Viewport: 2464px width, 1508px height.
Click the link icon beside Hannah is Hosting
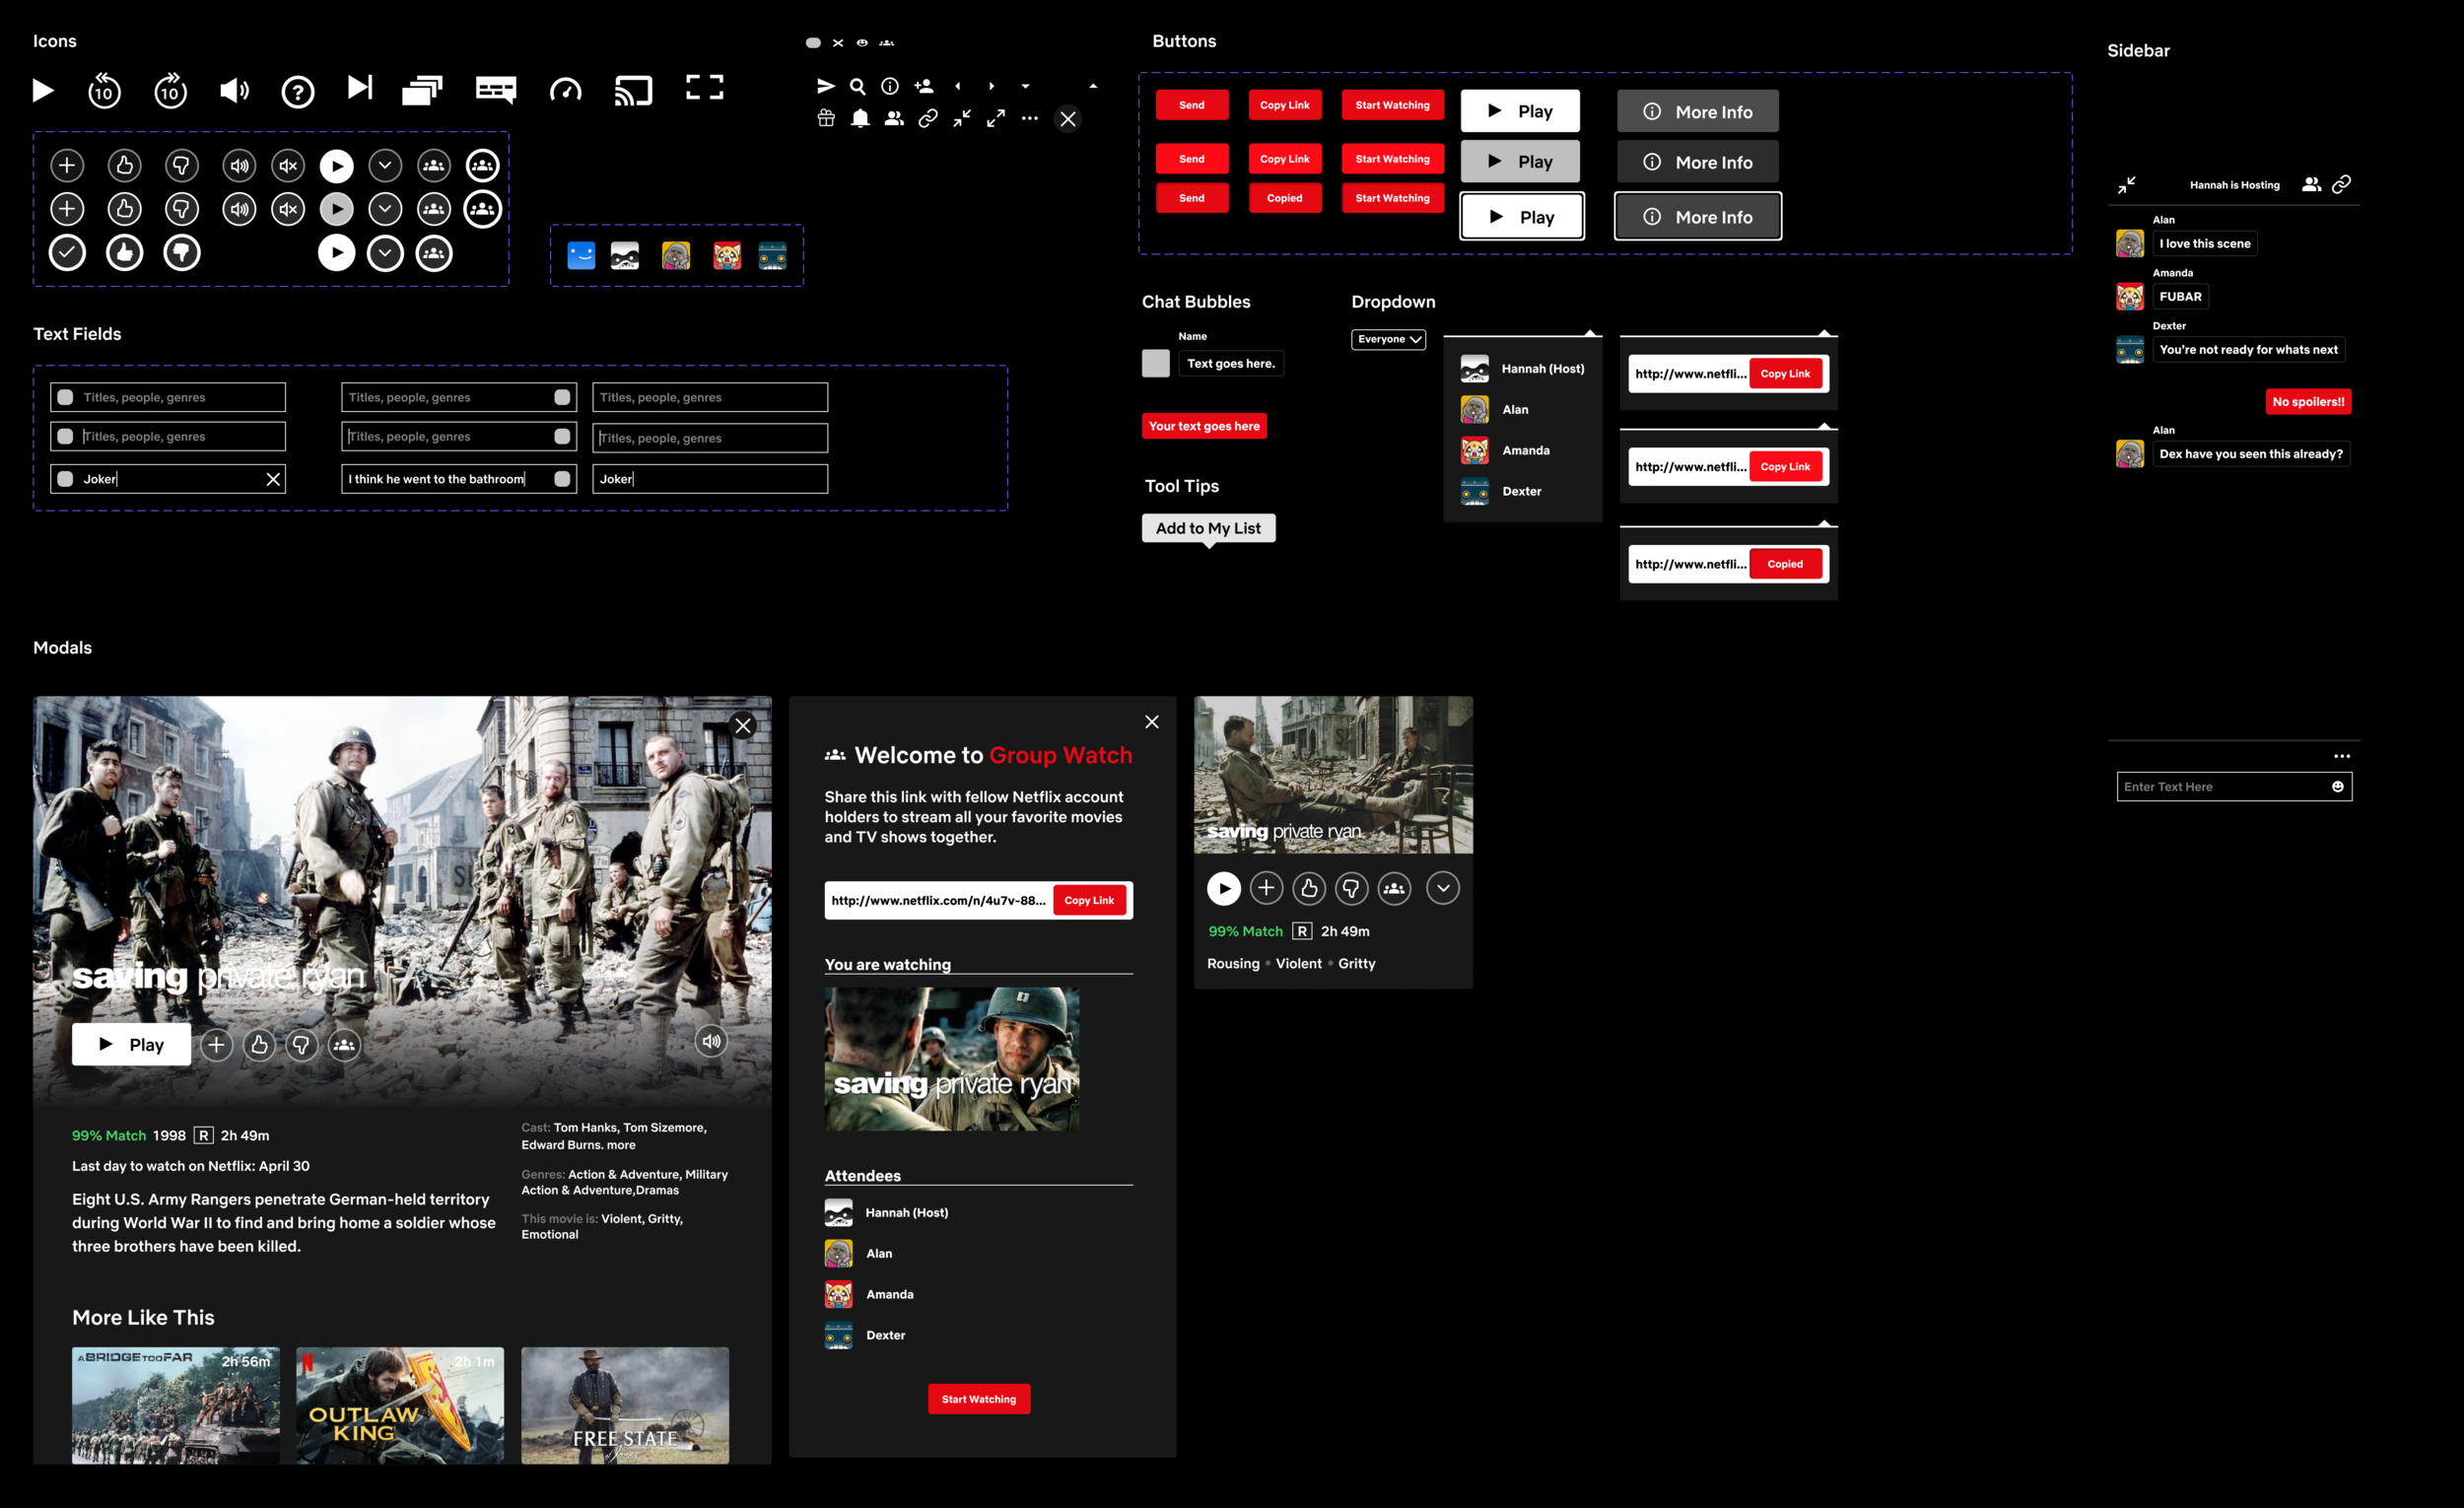click(x=2341, y=184)
